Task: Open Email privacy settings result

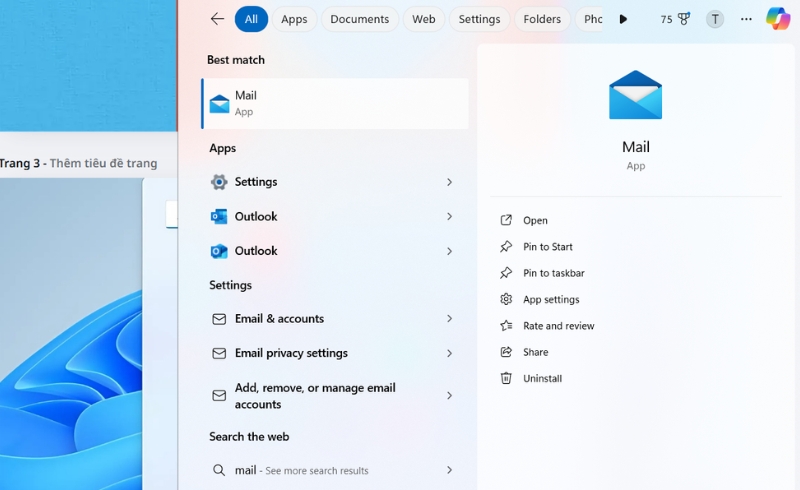Action: [335, 353]
